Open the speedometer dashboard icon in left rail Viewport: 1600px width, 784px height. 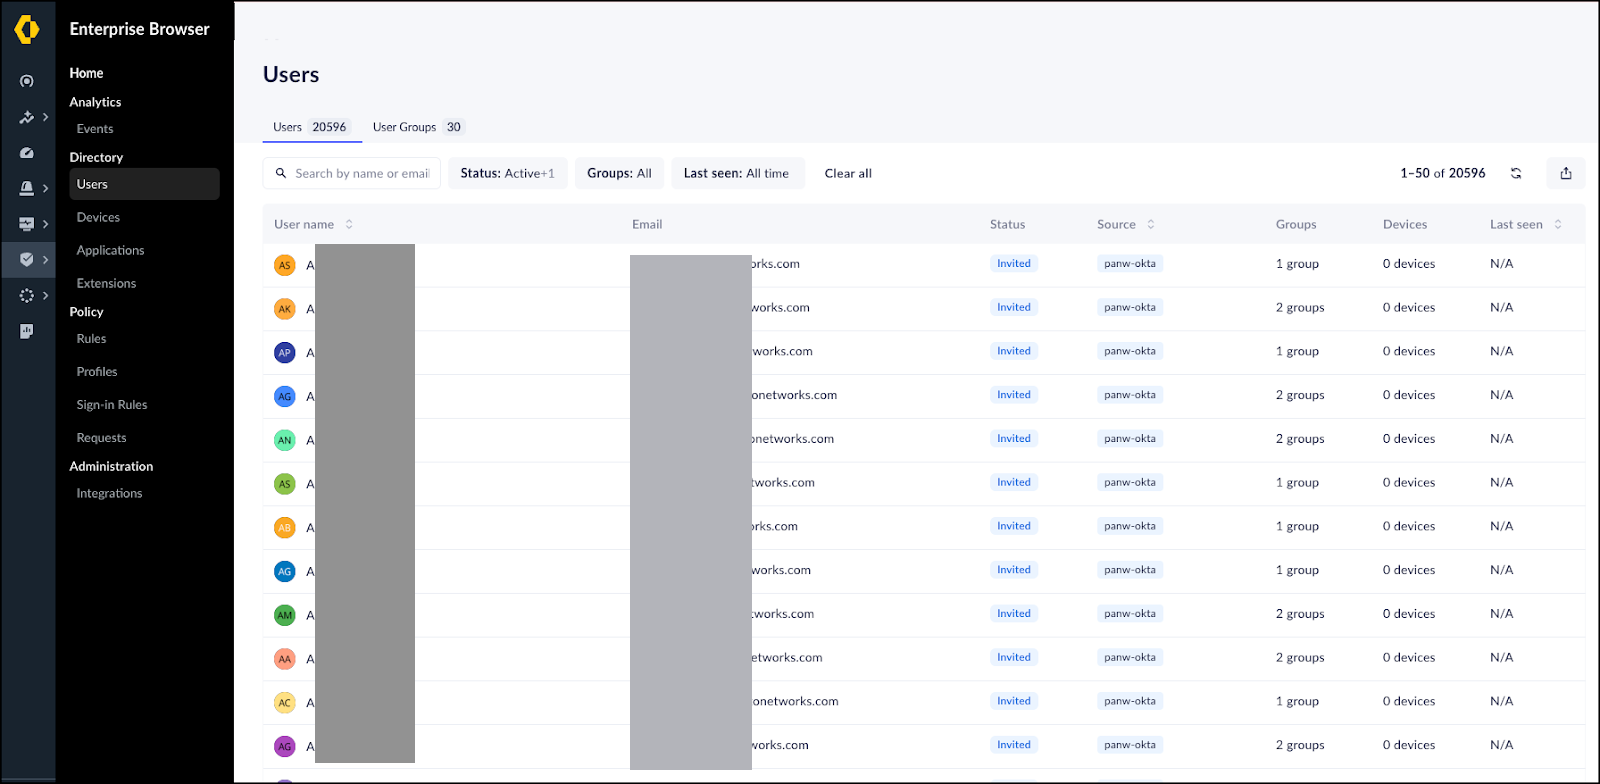[27, 153]
